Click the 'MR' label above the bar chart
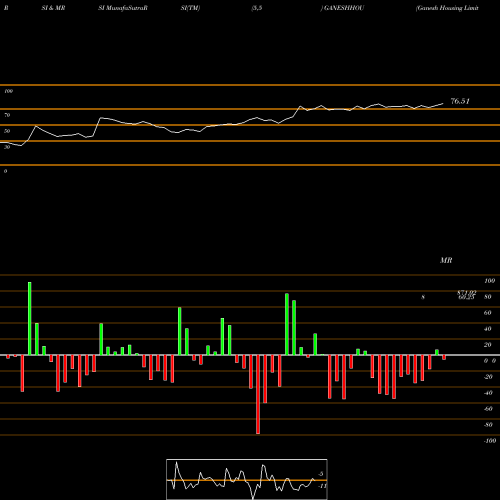The width and height of the screenshot is (500, 500). click(446, 260)
